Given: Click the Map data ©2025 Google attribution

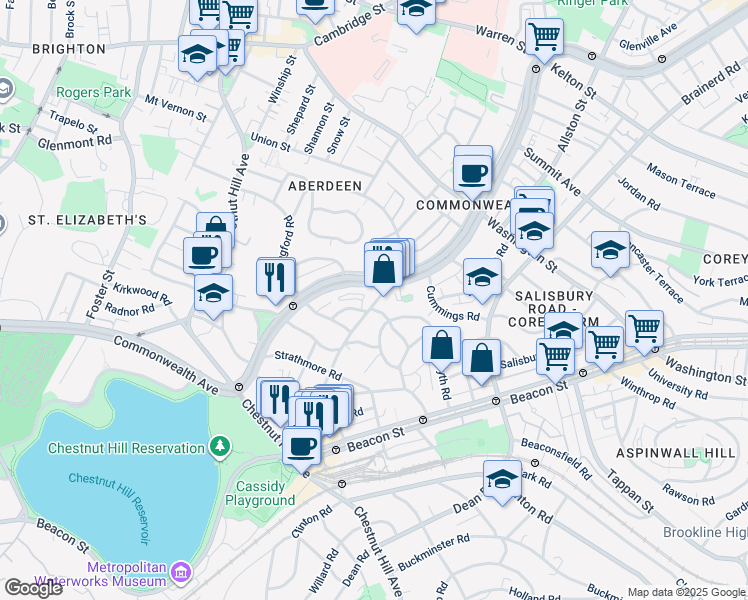Looking at the screenshot, I should 687,592.
